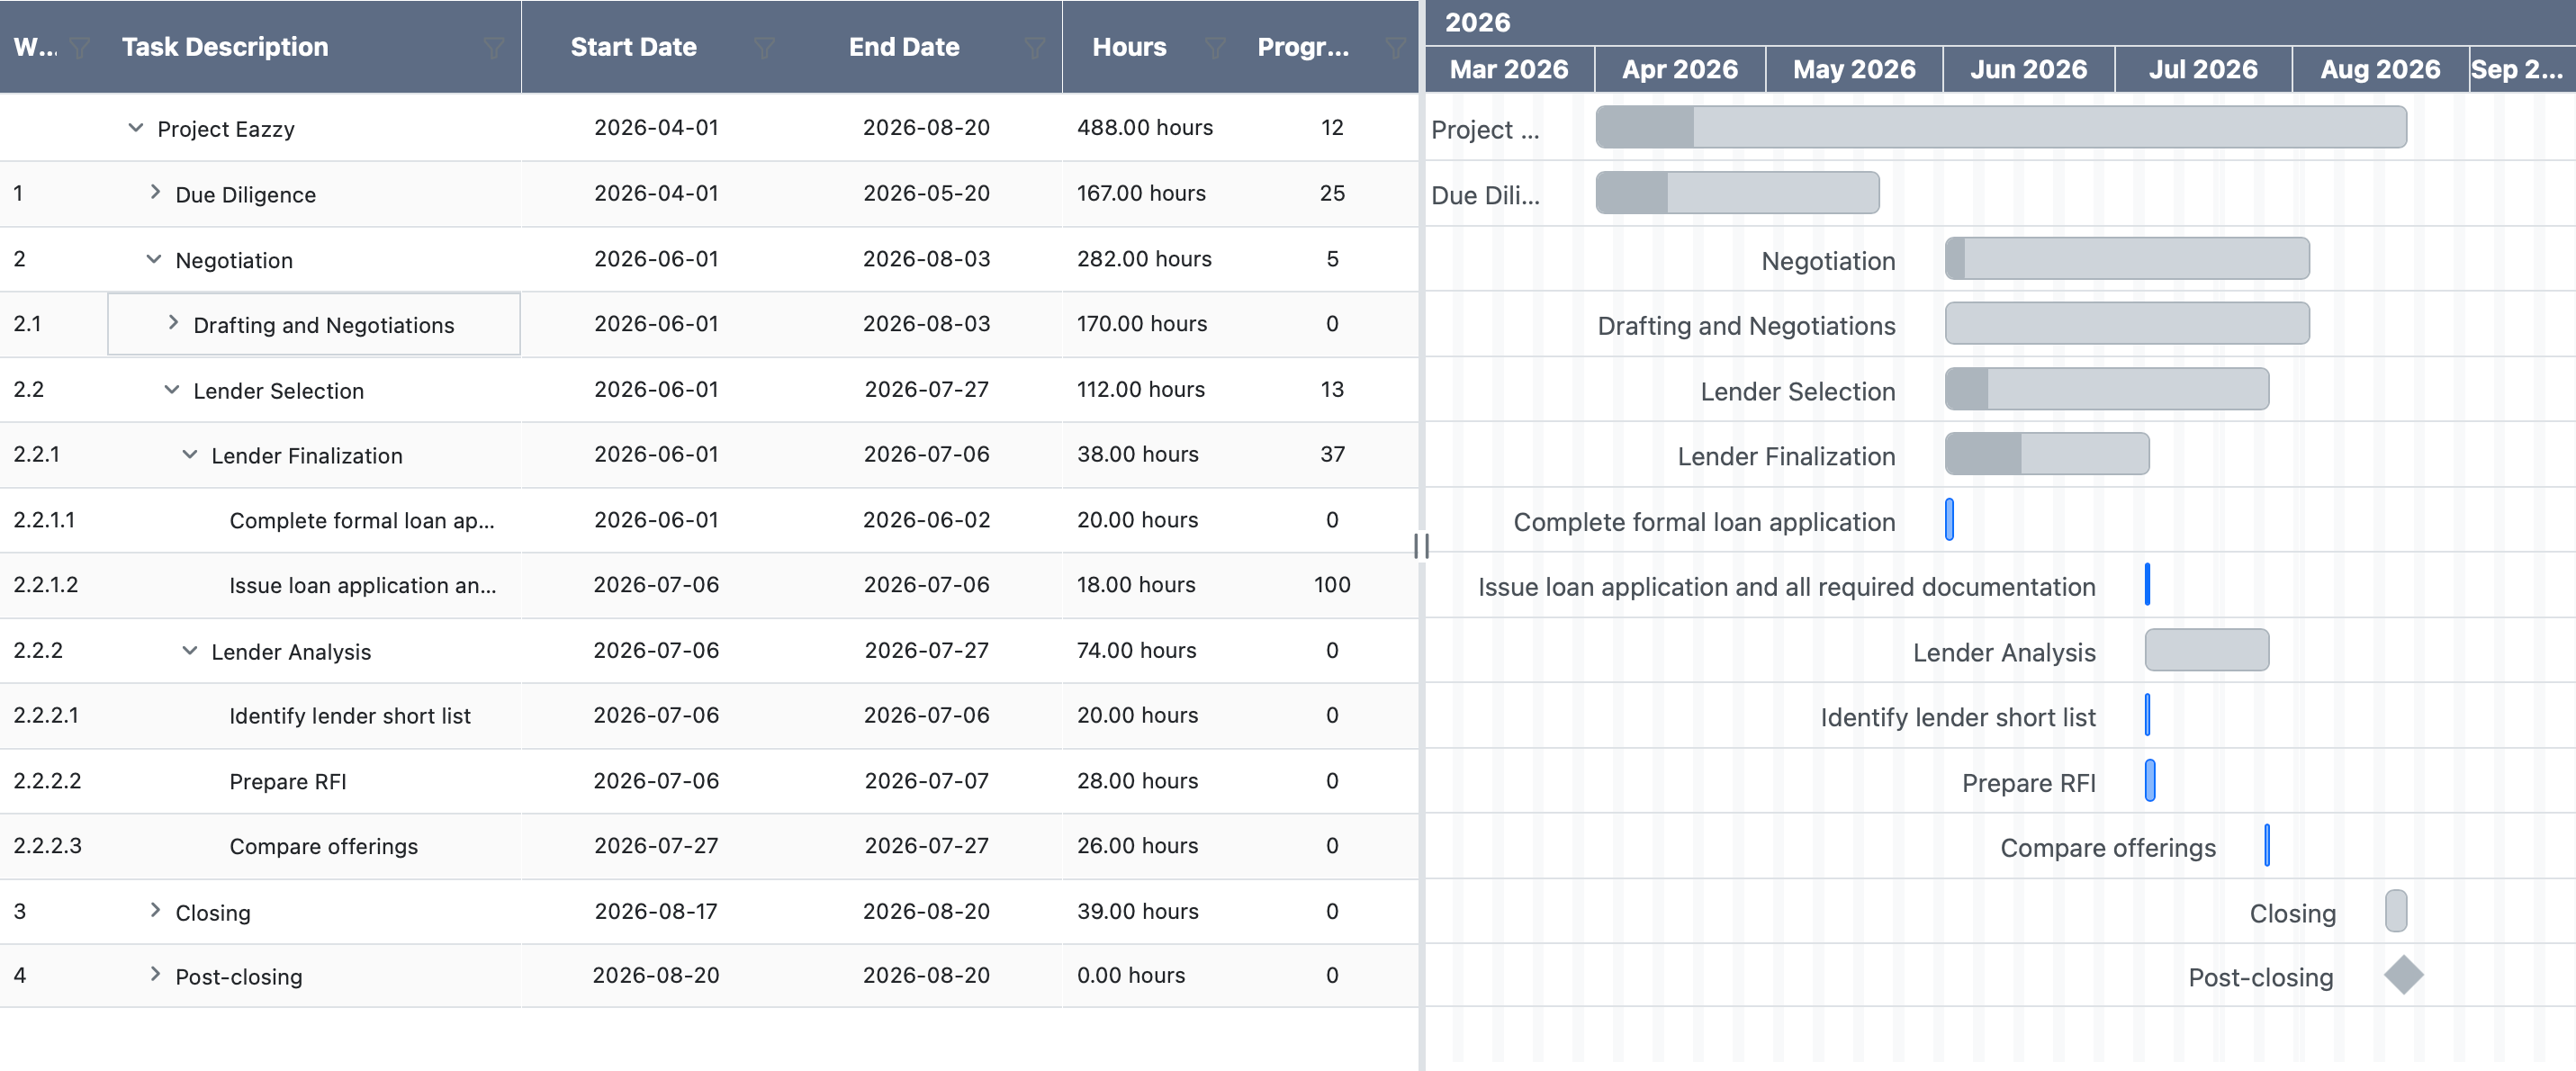2576x1071 pixels.
Task: Click the Hours column filter funnel
Action: [x=1215, y=47]
